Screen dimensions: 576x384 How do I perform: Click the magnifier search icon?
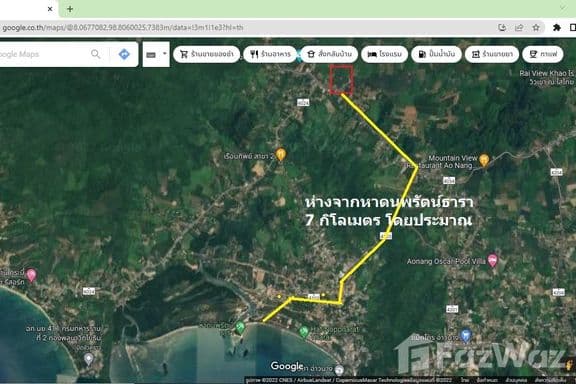coord(96,54)
